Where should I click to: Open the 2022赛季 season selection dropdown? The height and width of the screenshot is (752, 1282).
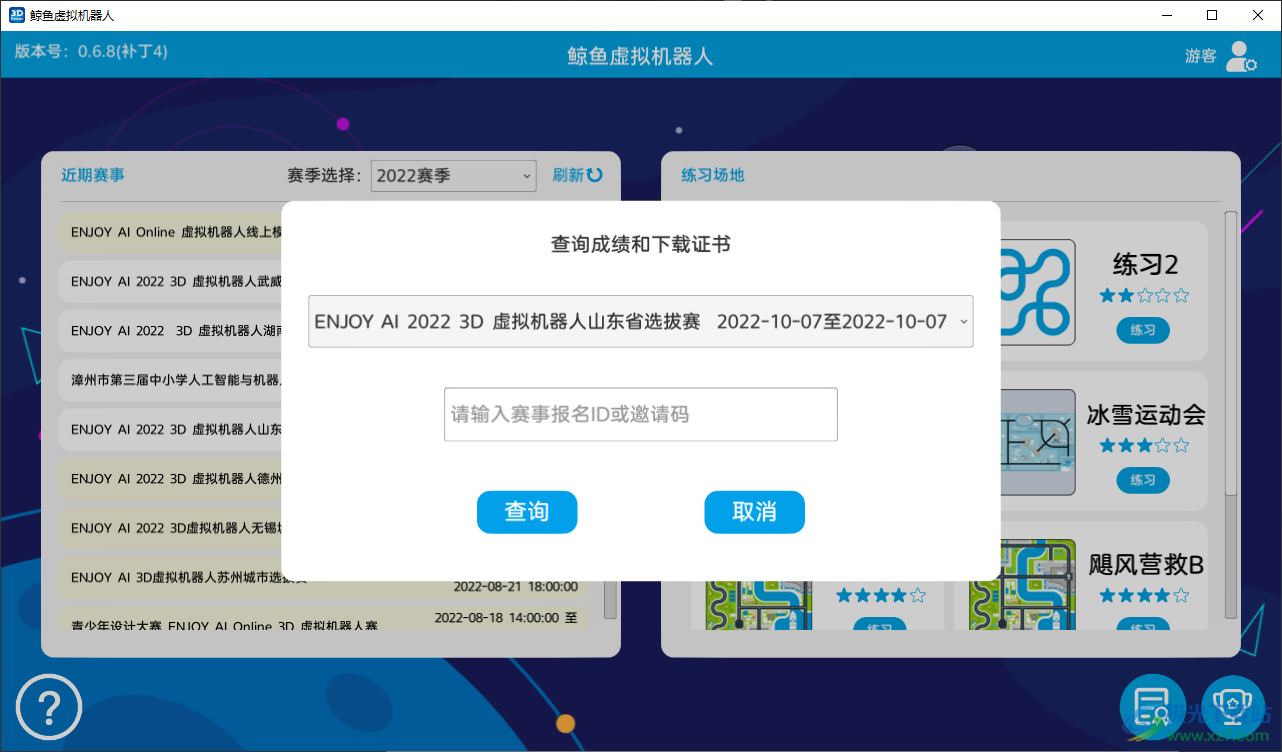coord(454,176)
